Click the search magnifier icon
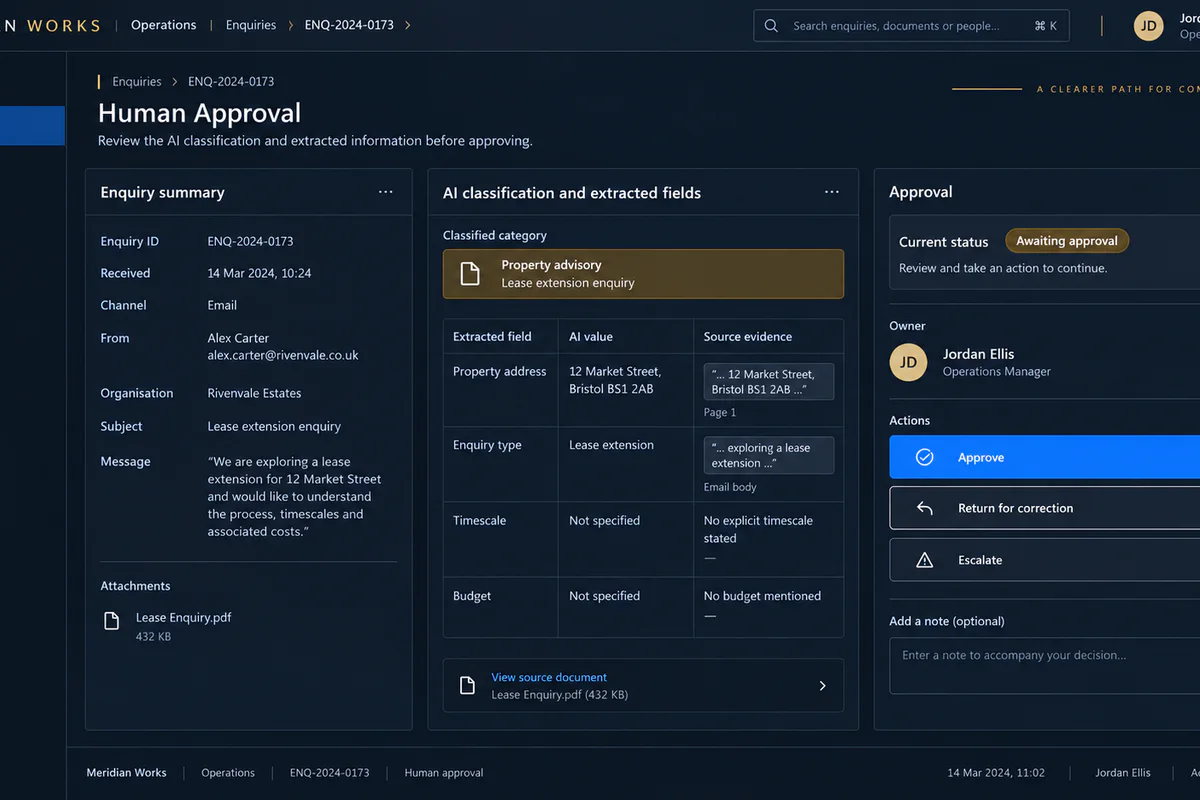The height and width of the screenshot is (800, 1200). pos(771,26)
